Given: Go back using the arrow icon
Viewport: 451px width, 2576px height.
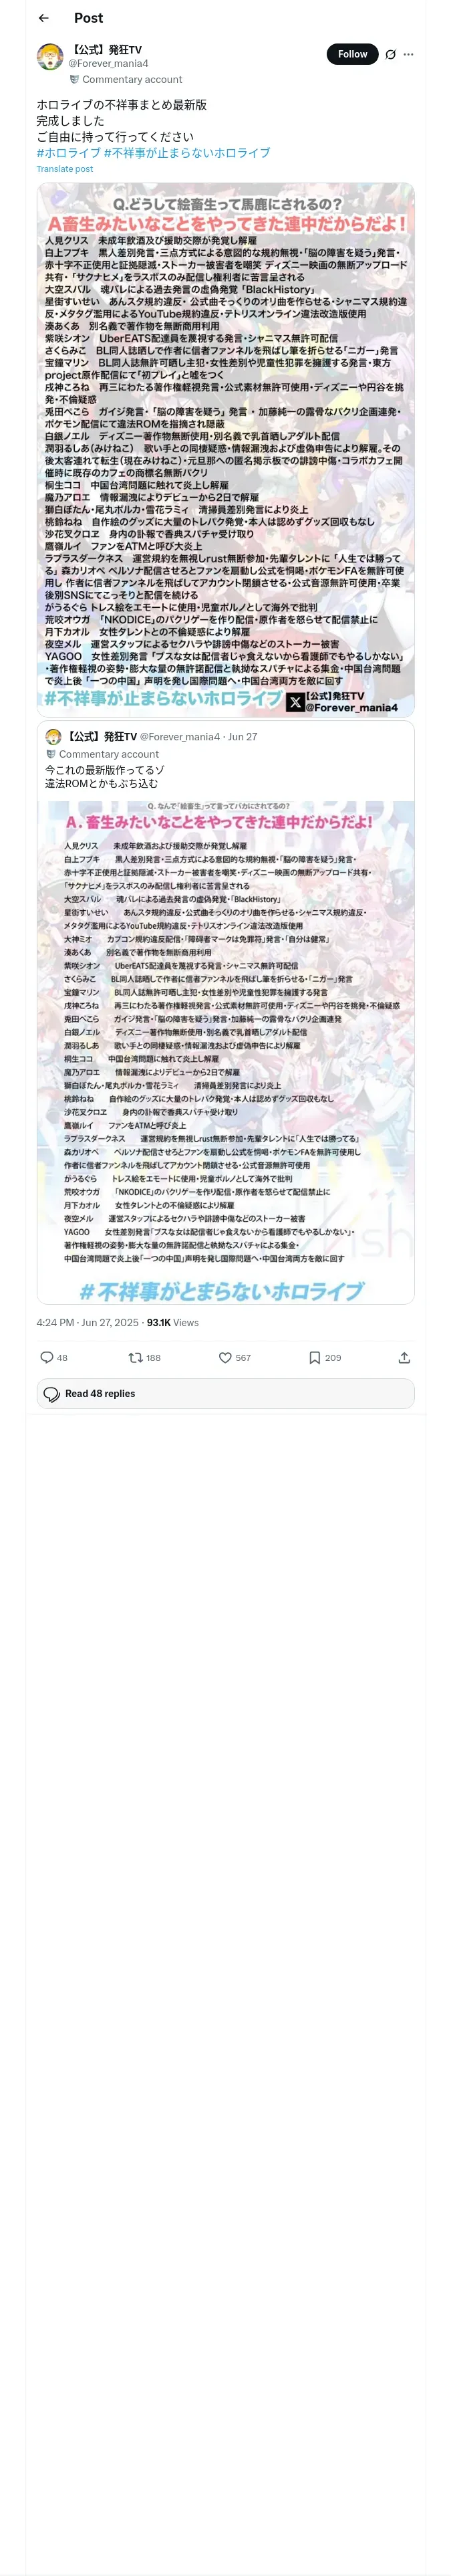Looking at the screenshot, I should point(43,18).
